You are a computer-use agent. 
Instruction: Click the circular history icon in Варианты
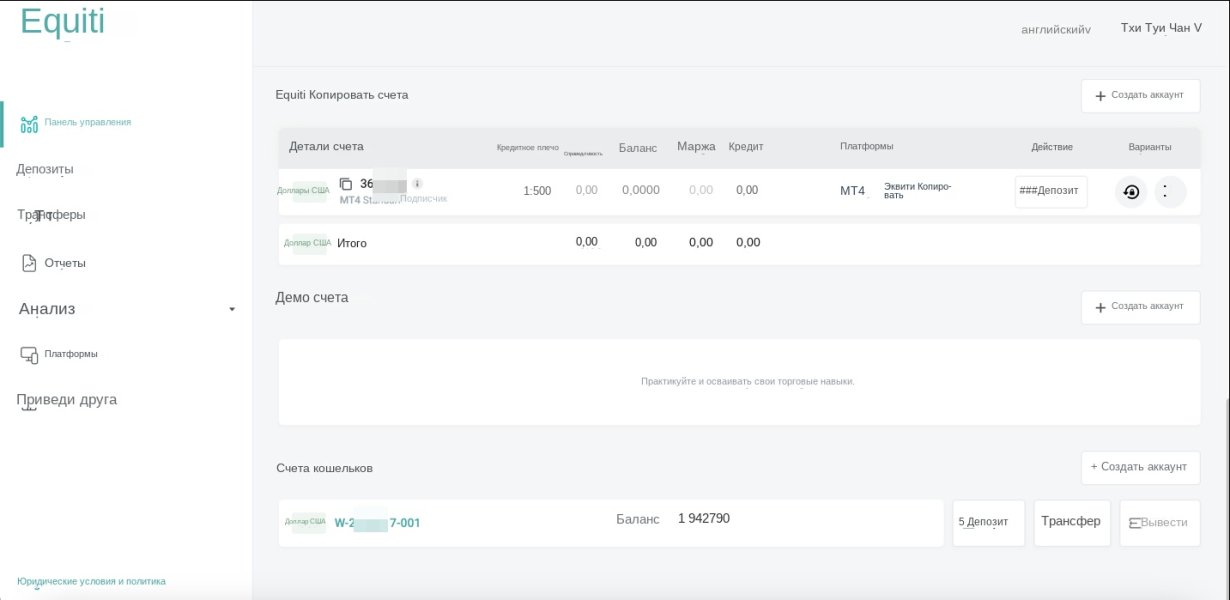pyautogui.click(x=1131, y=192)
